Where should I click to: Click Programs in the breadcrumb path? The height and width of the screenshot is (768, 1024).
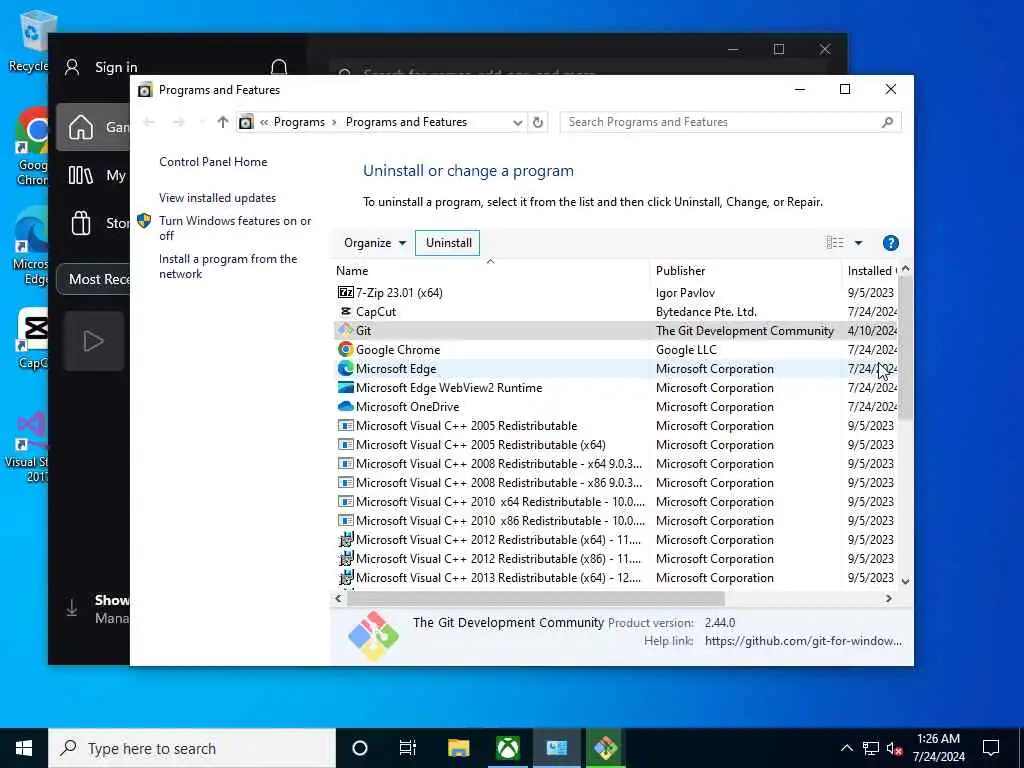tap(299, 122)
